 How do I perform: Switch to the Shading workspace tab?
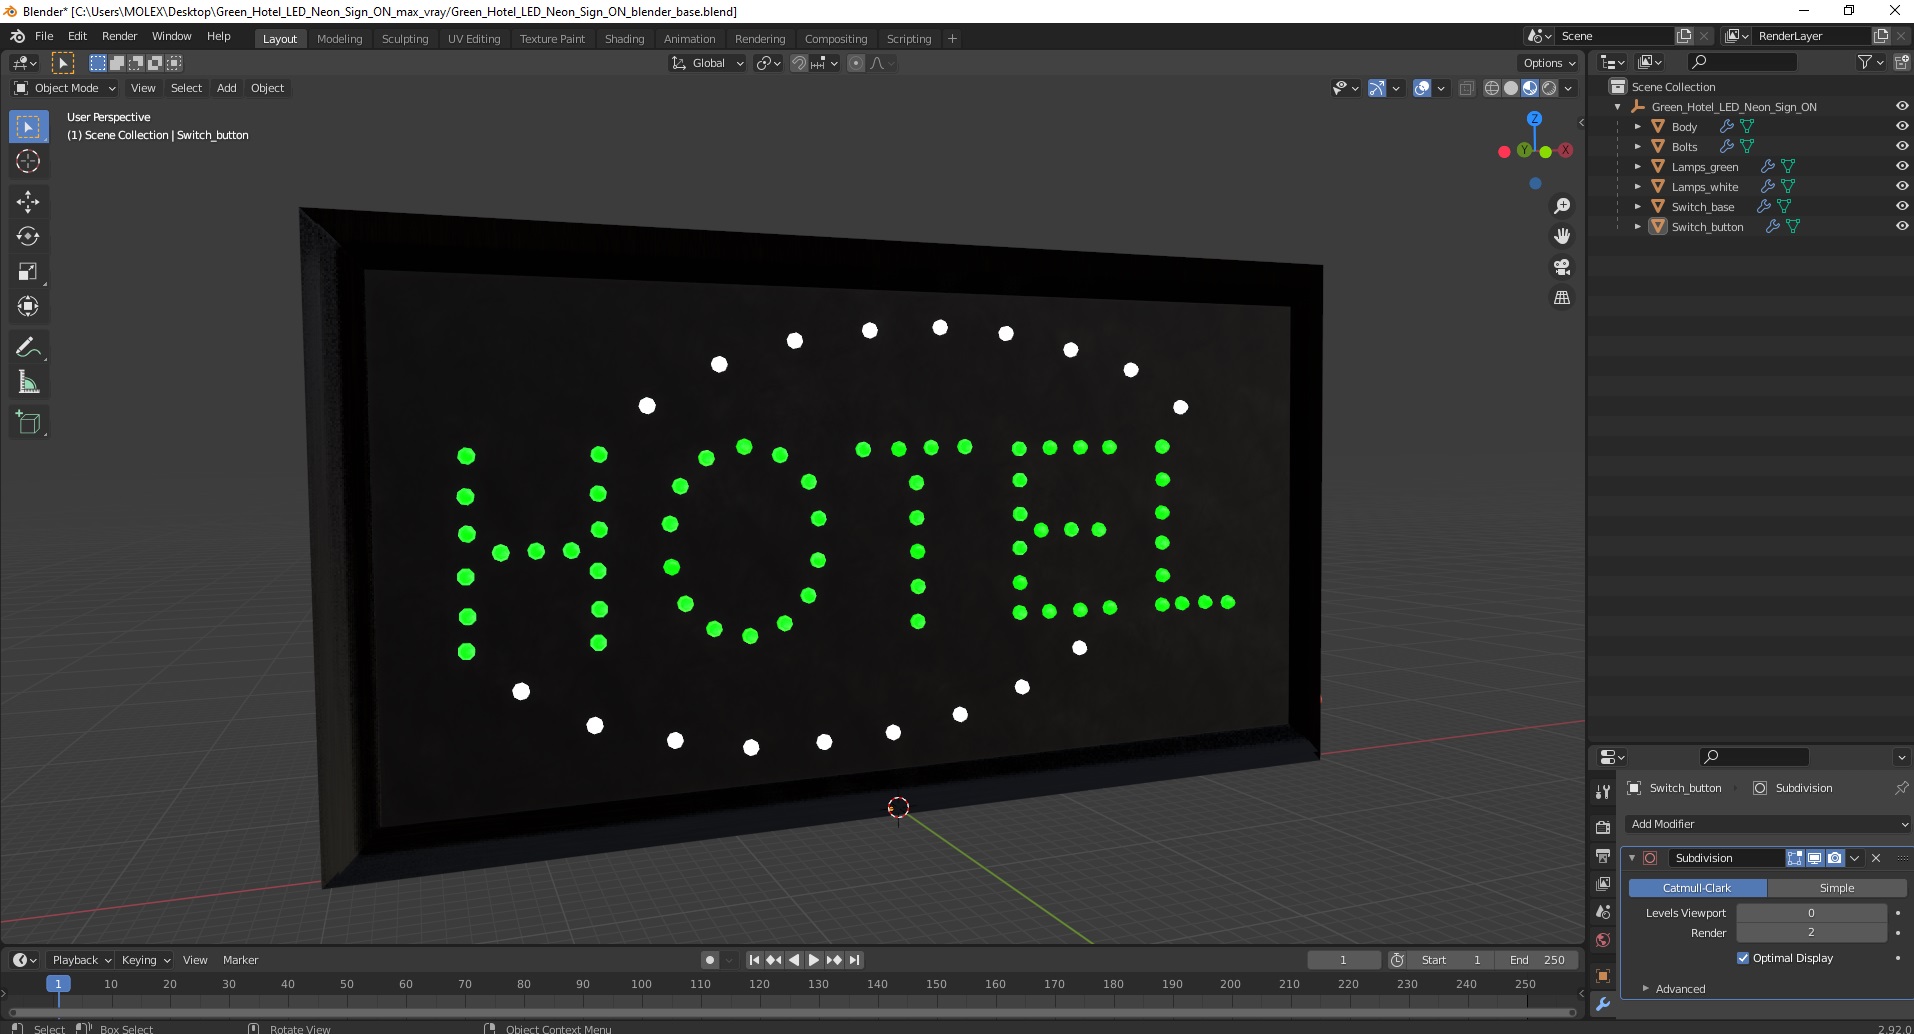(x=624, y=39)
